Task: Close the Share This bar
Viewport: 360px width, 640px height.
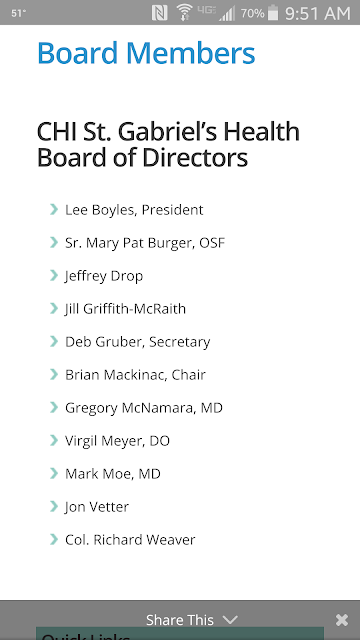Action: pos(342,620)
